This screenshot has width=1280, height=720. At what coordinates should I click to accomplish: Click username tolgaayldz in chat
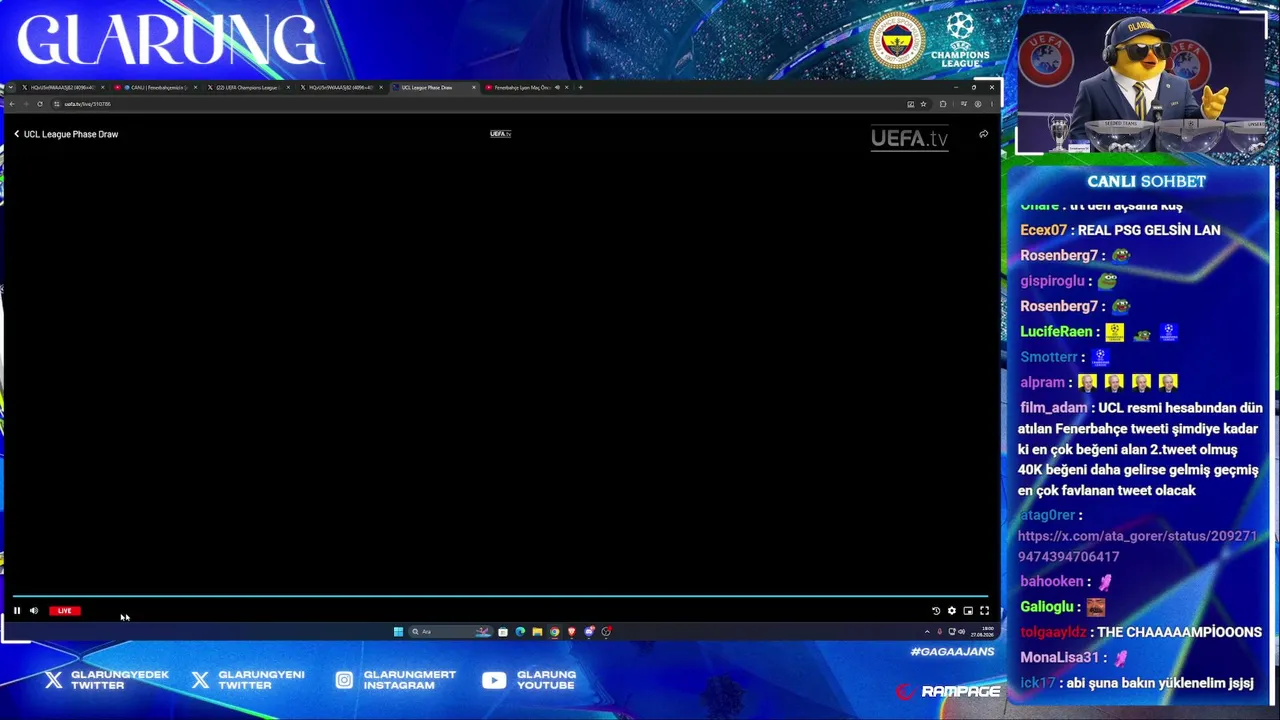click(x=1053, y=632)
